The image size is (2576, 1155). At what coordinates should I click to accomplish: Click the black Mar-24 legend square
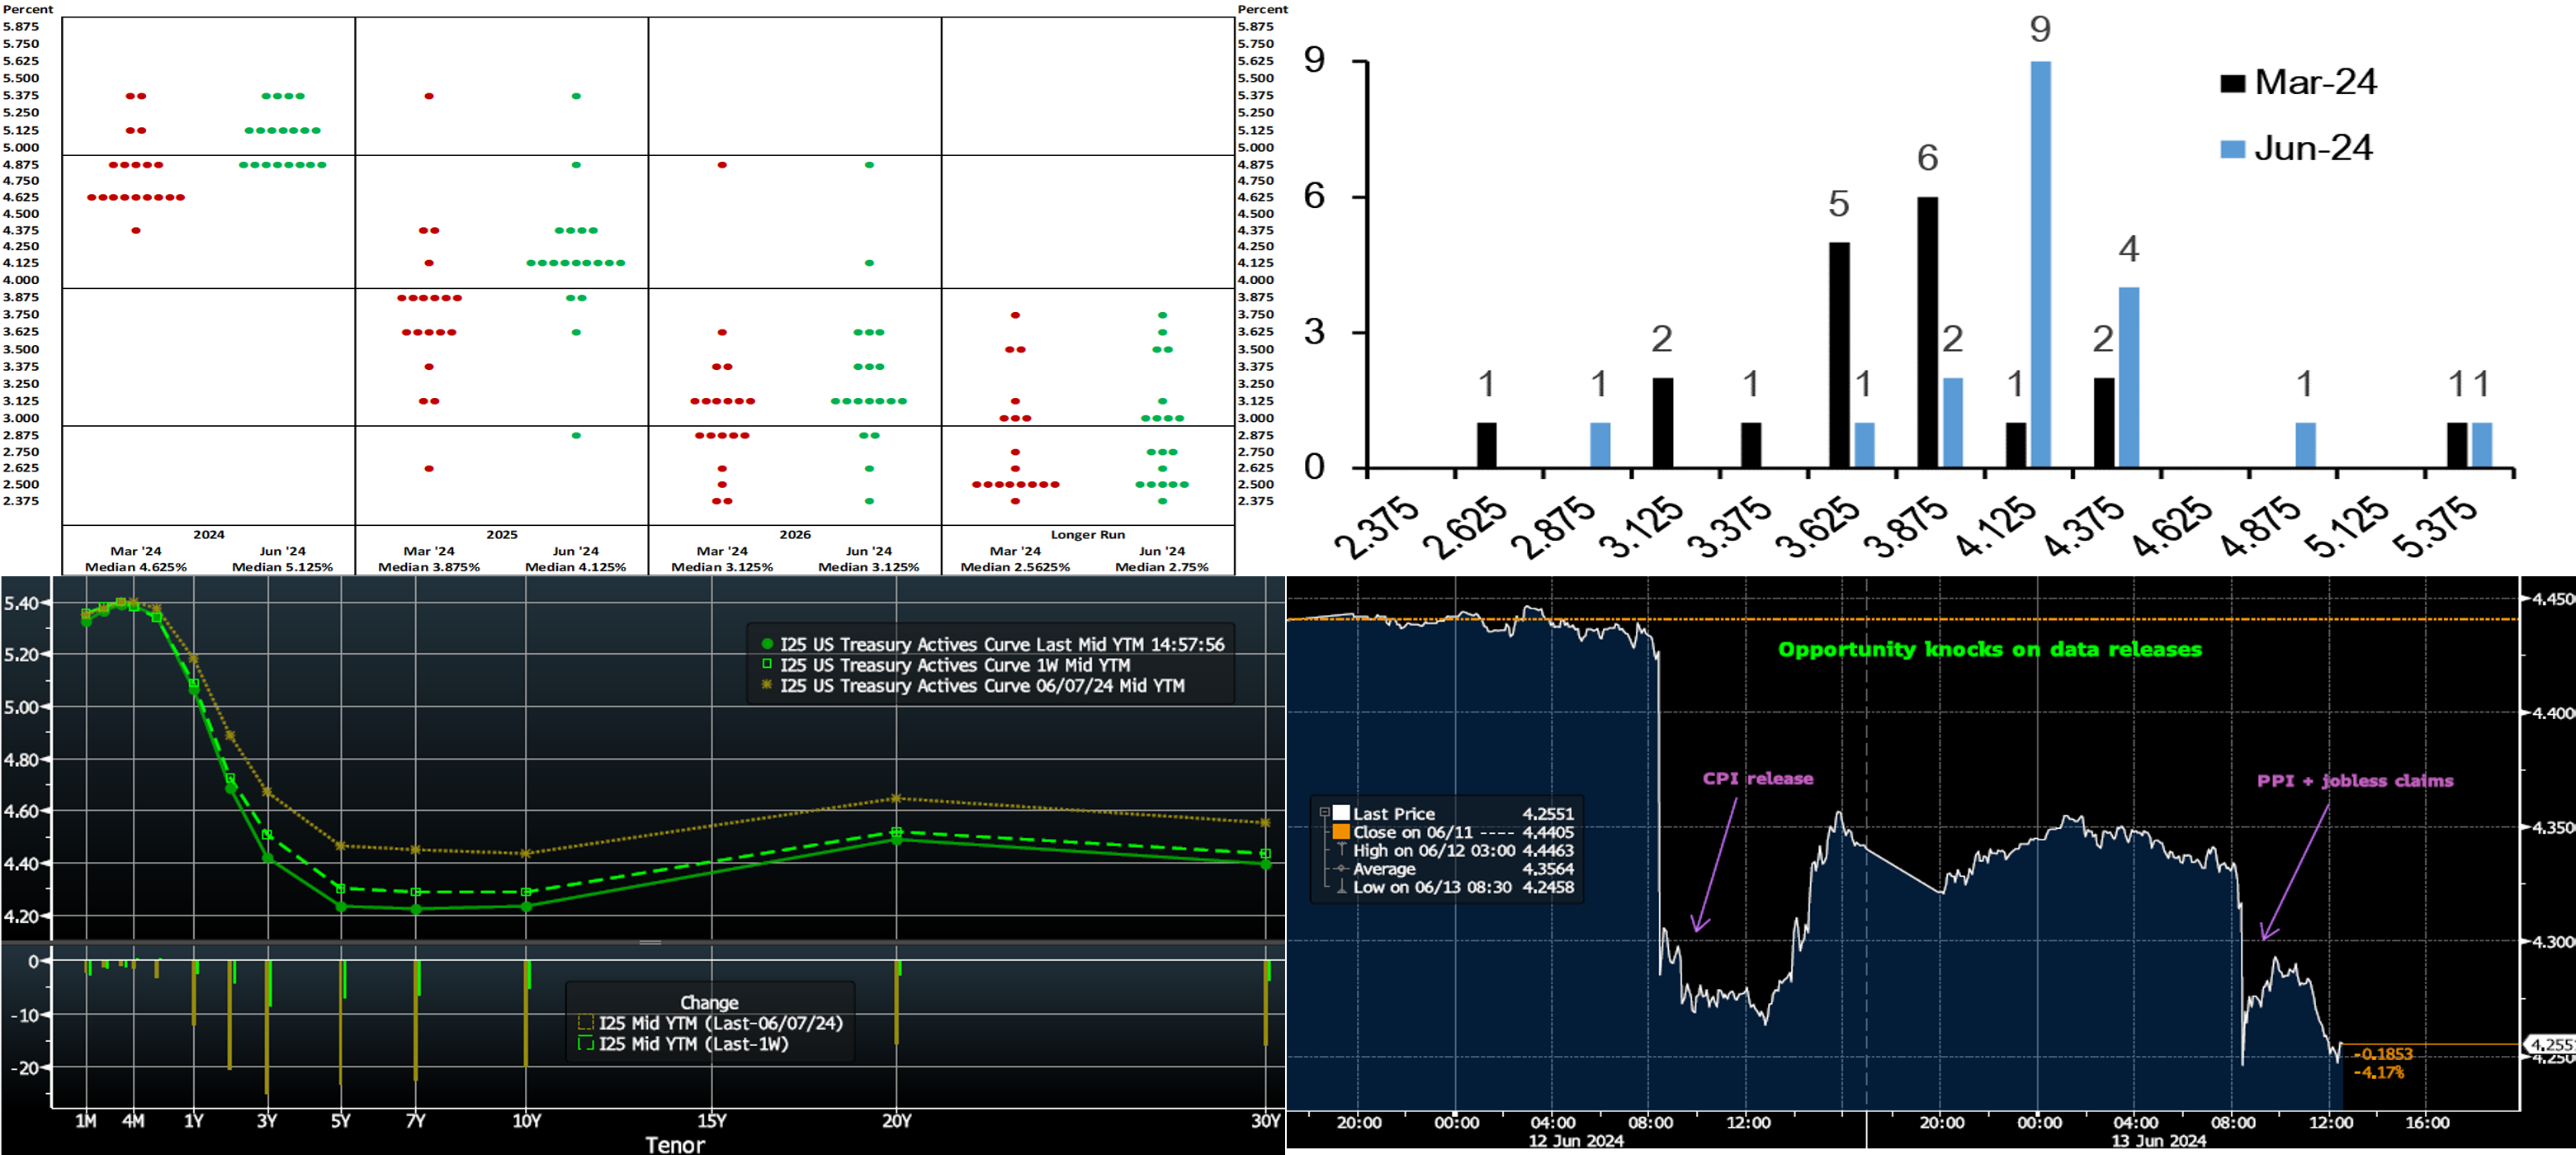(2232, 83)
